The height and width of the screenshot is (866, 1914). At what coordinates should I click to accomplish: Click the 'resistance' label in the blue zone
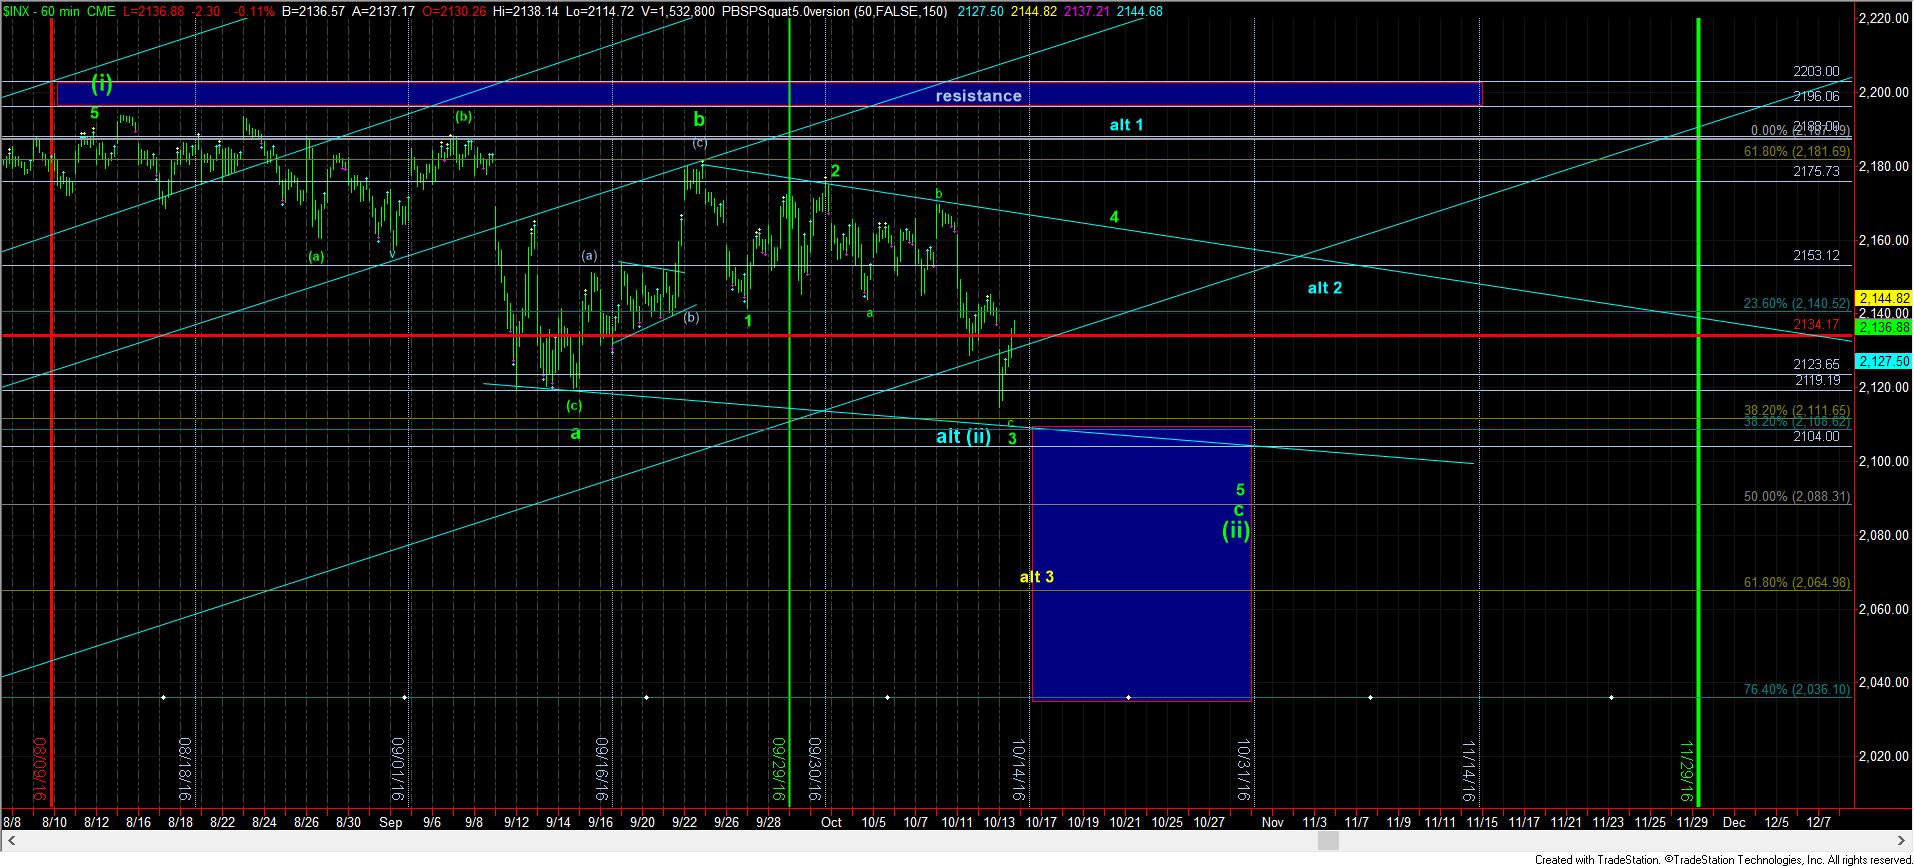tap(978, 96)
